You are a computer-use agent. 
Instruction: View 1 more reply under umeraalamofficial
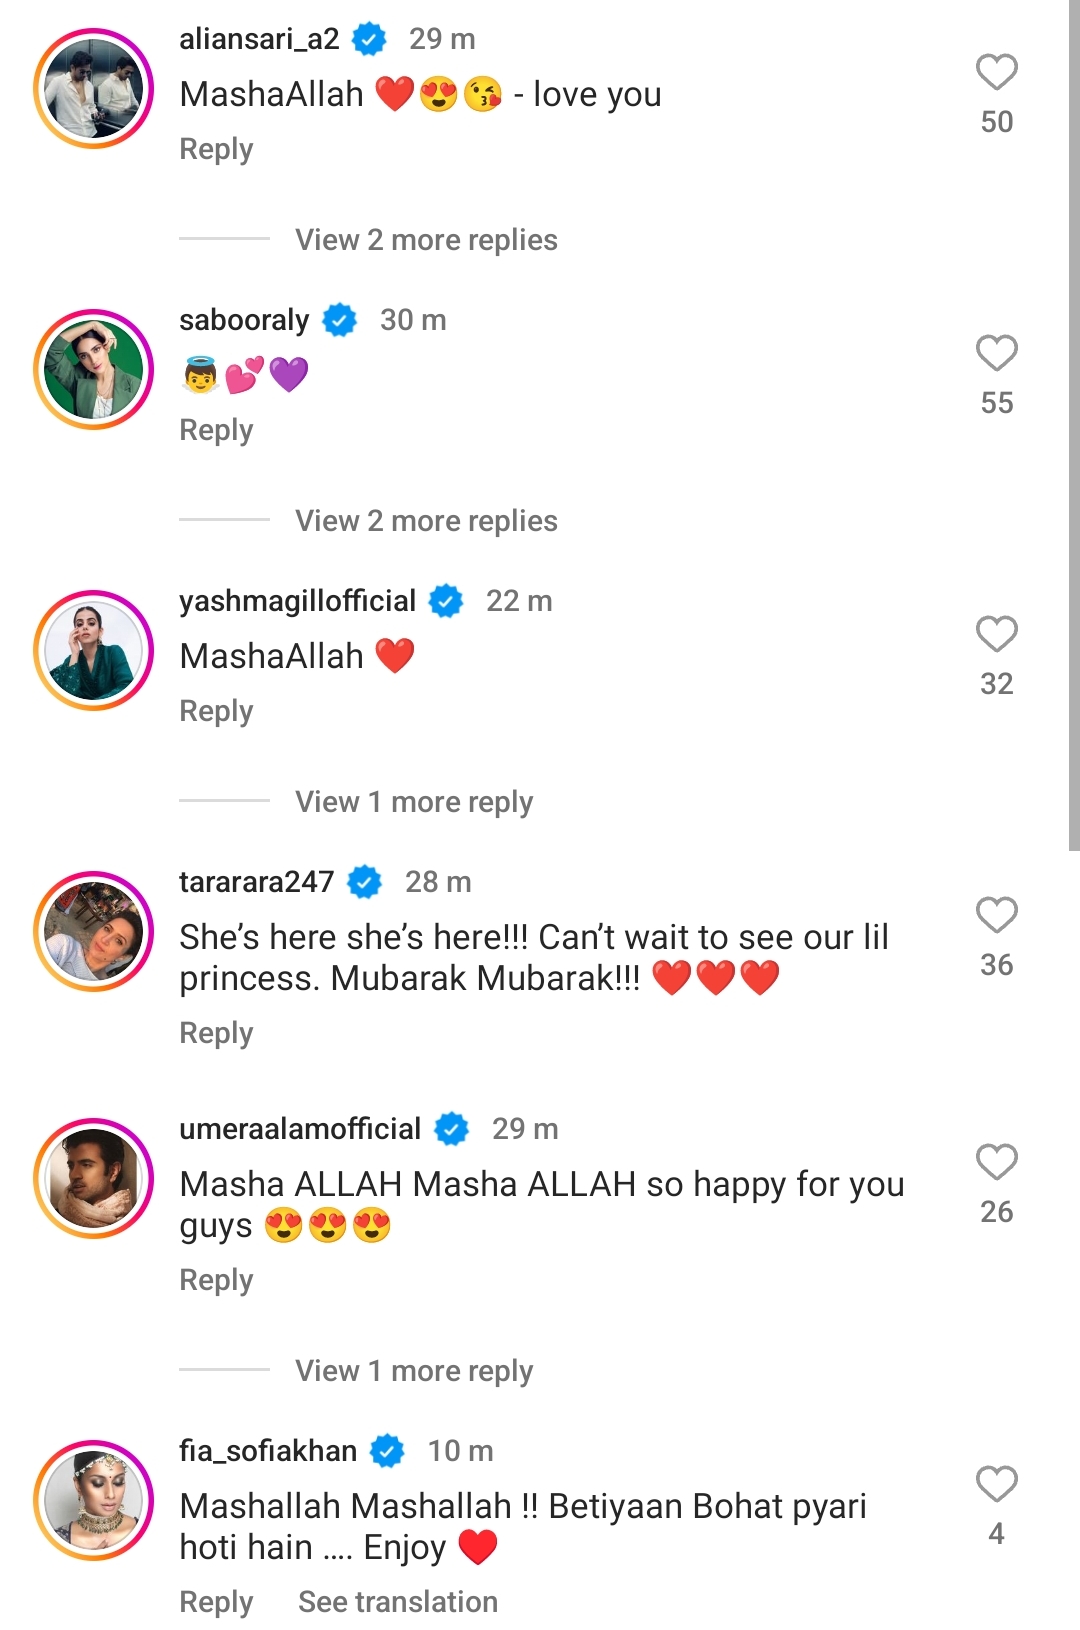tap(413, 1371)
